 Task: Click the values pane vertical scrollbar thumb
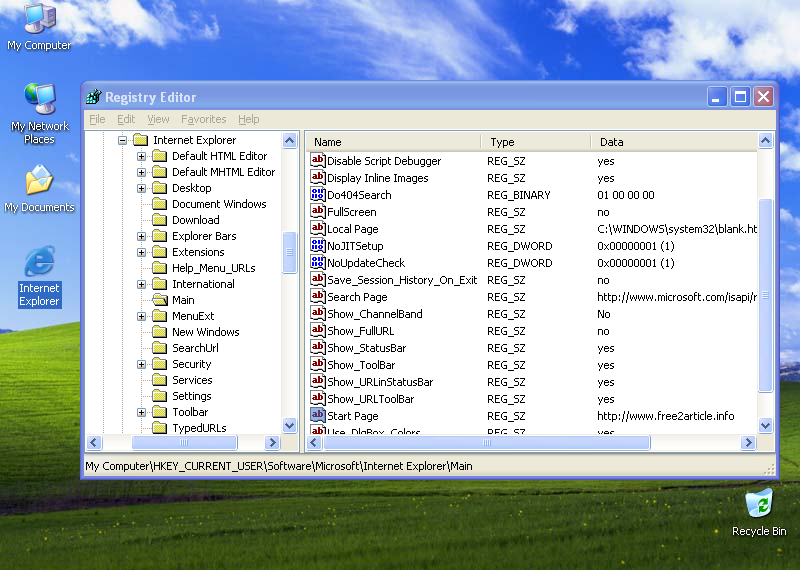pyautogui.click(x=765, y=295)
